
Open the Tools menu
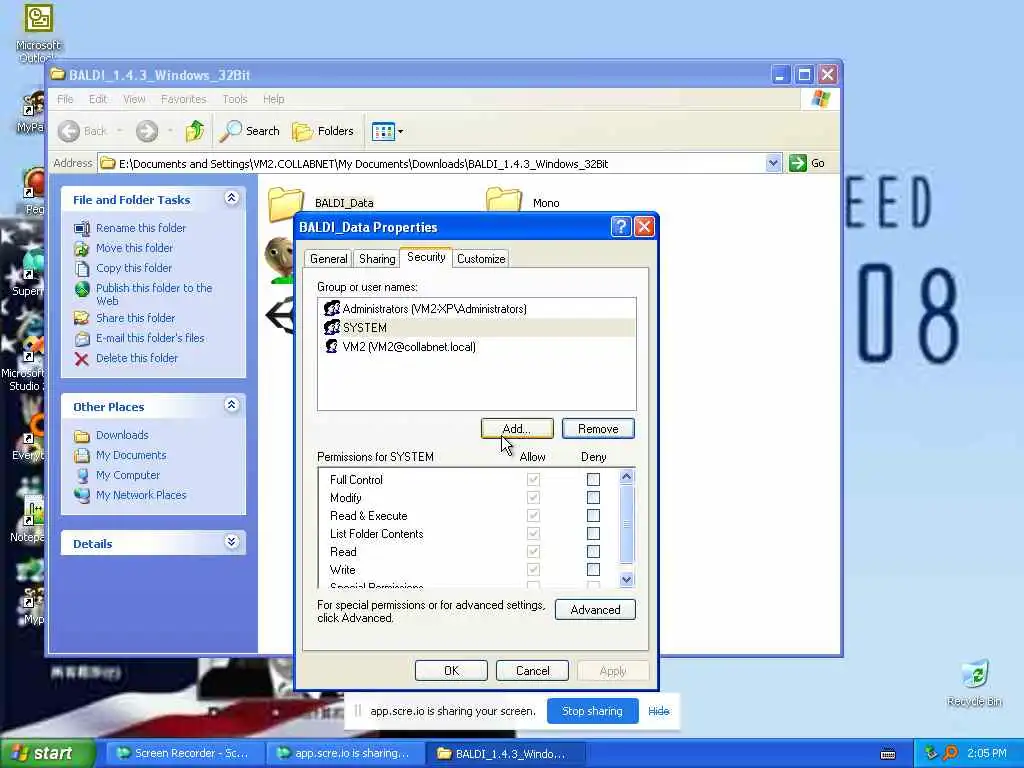point(234,99)
